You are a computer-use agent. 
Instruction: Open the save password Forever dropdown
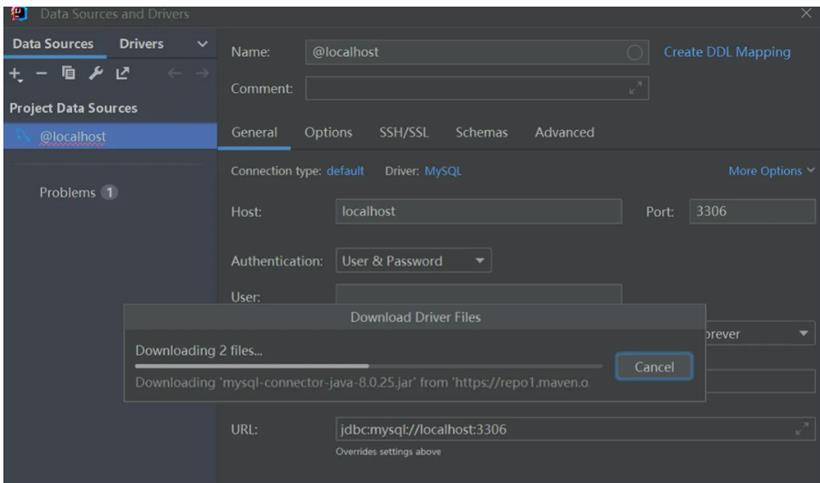tap(760, 334)
